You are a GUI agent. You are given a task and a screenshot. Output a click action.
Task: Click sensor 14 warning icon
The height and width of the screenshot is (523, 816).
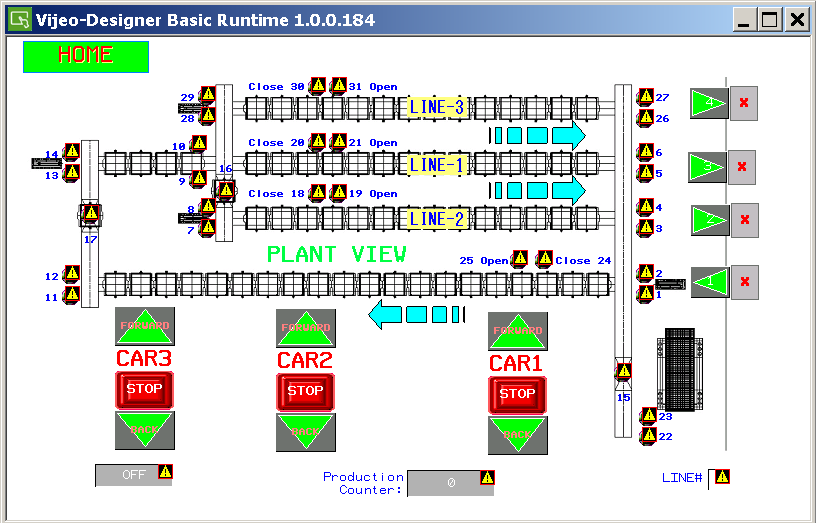pos(72,152)
